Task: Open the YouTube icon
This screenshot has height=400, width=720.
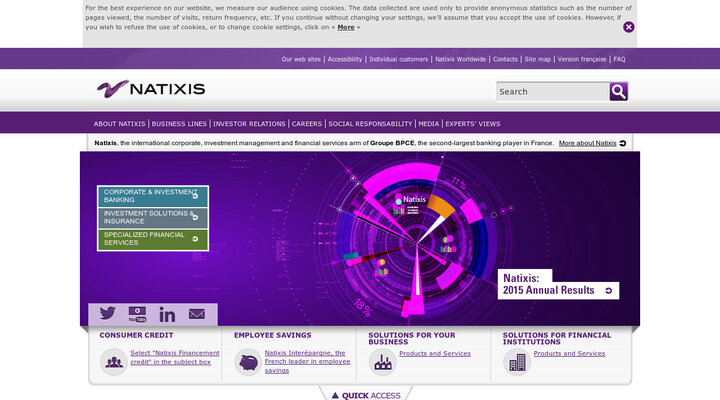Action: pyautogui.click(x=137, y=314)
